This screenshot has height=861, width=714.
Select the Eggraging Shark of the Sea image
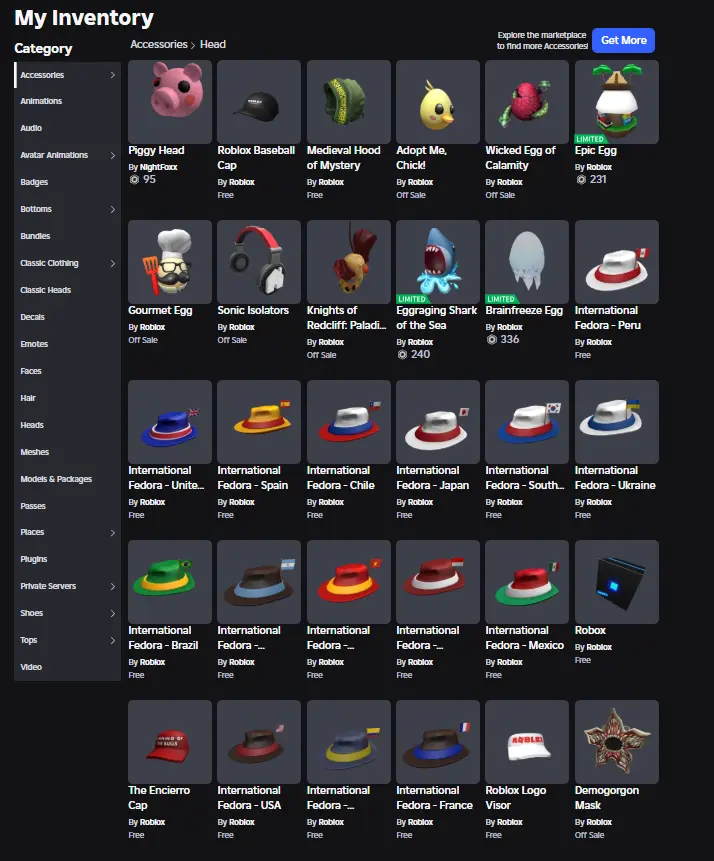[x=438, y=262]
